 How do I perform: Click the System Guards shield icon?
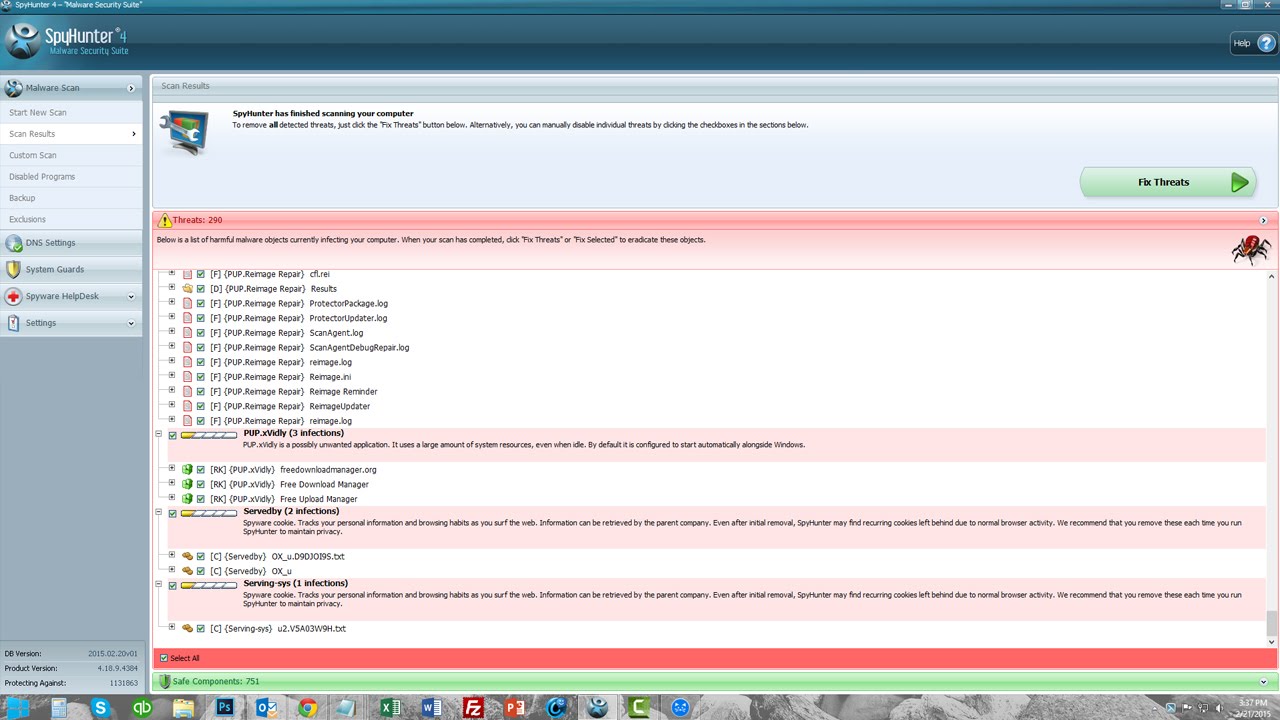[x=13, y=269]
